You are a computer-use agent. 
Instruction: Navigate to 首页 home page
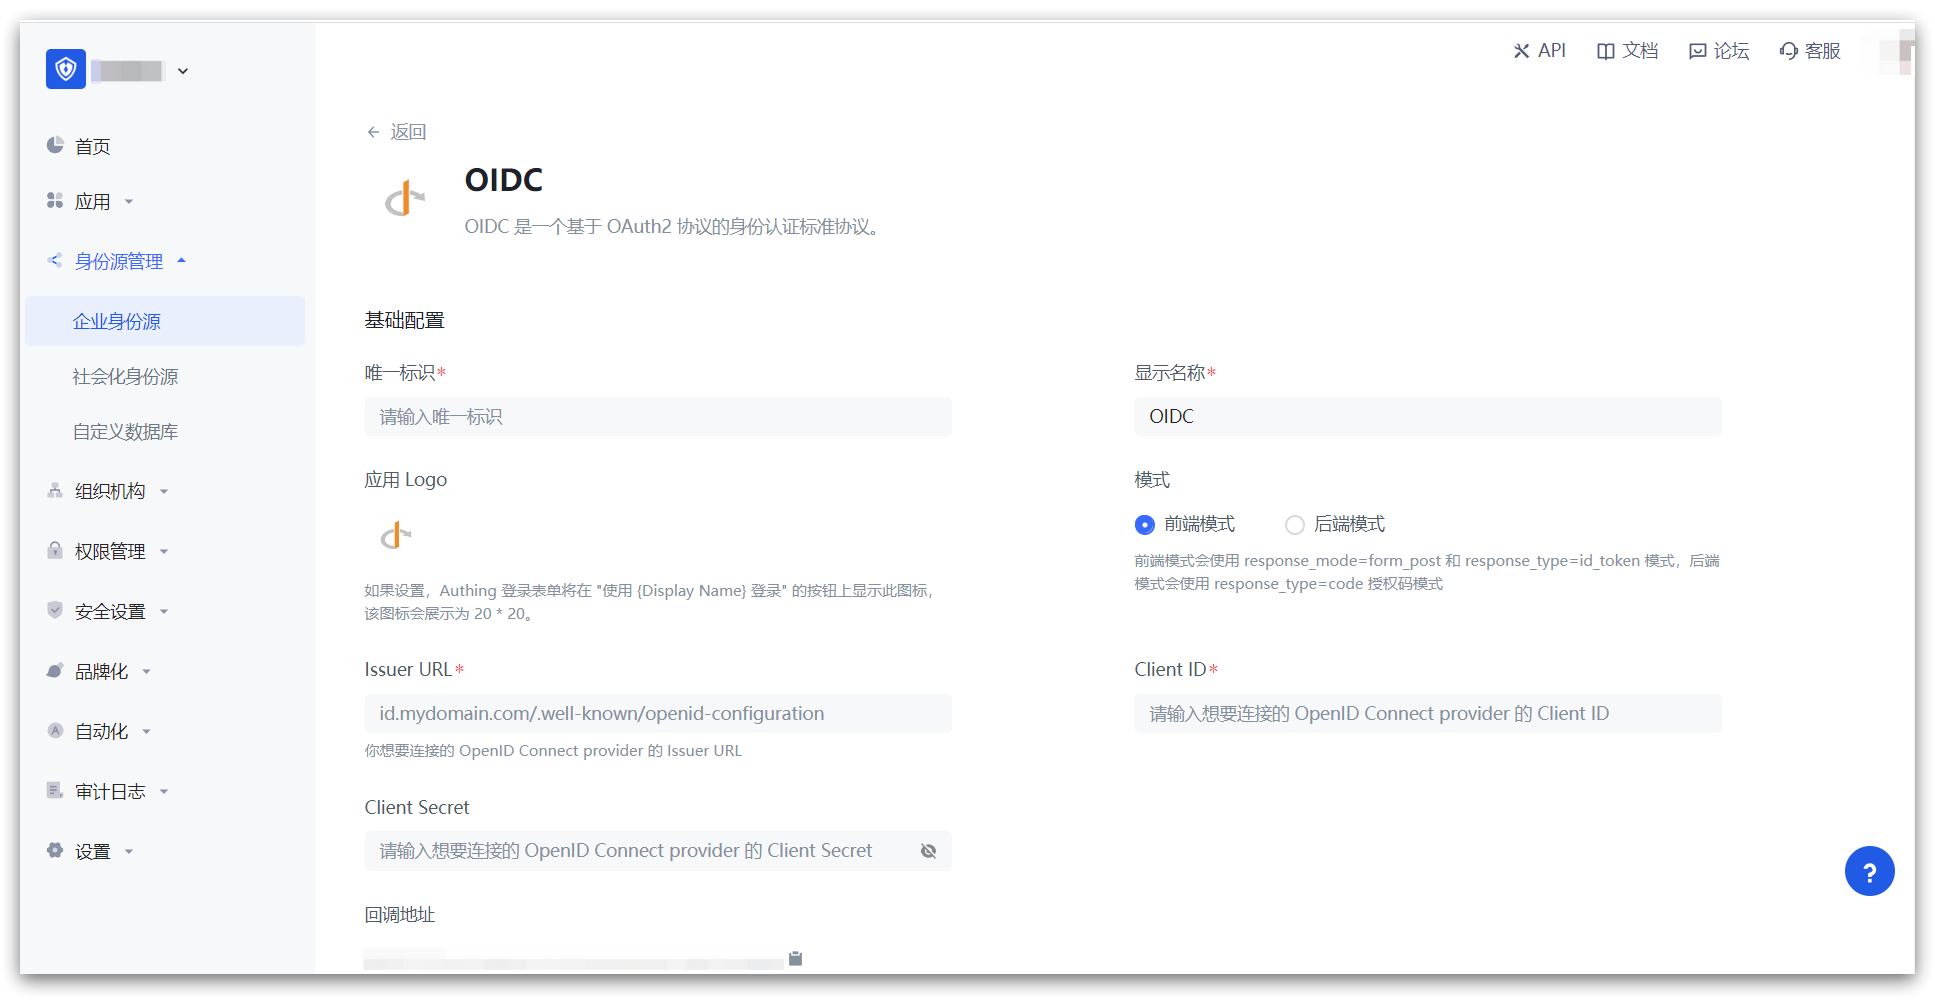pos(92,147)
